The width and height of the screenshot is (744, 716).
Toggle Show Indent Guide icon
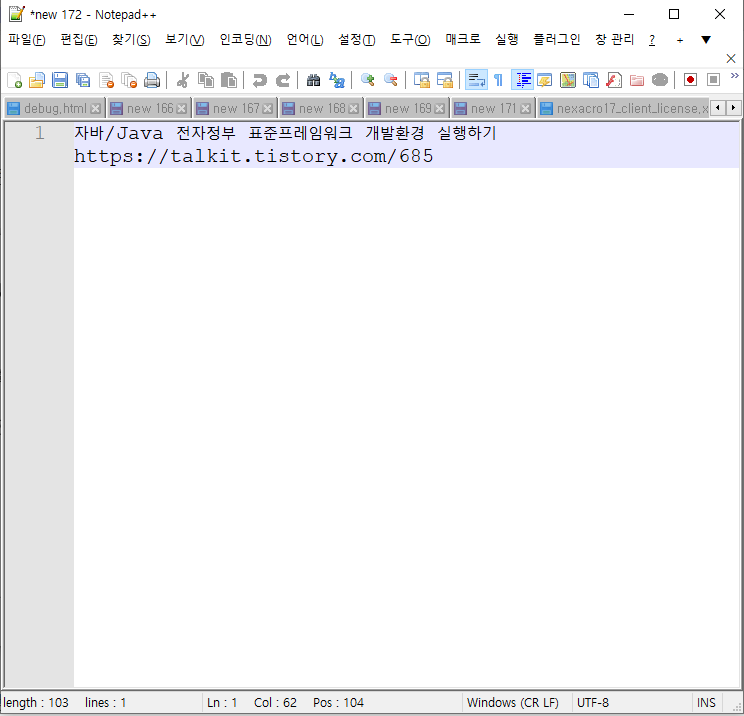(x=522, y=80)
